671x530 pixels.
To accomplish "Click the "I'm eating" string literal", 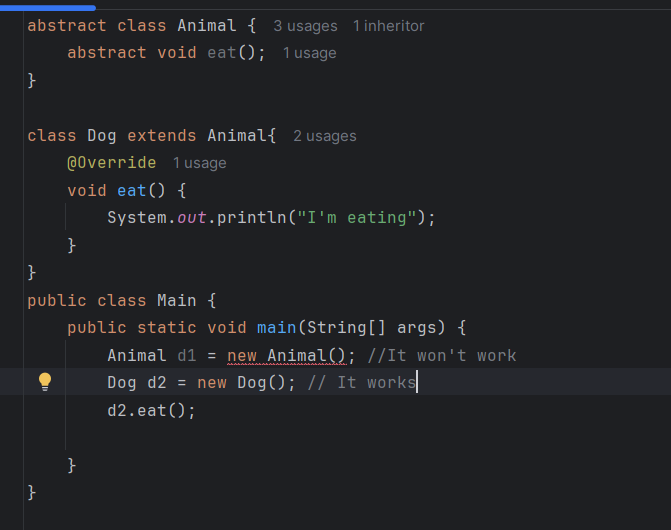I will 357,218.
